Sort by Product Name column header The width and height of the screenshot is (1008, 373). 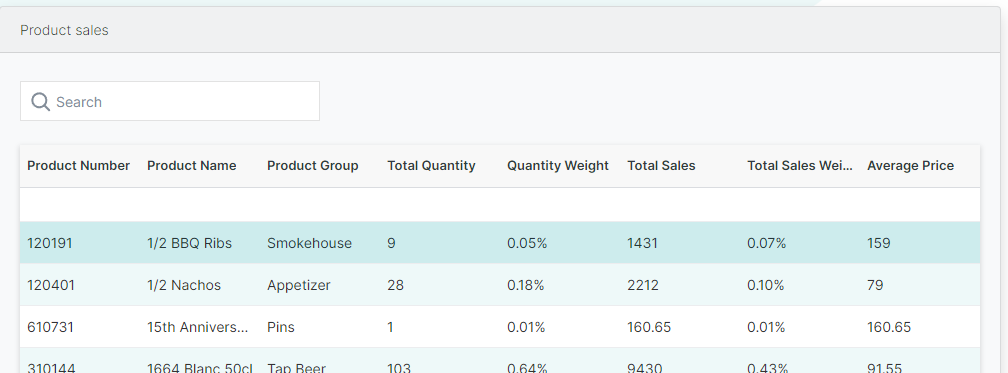click(192, 166)
